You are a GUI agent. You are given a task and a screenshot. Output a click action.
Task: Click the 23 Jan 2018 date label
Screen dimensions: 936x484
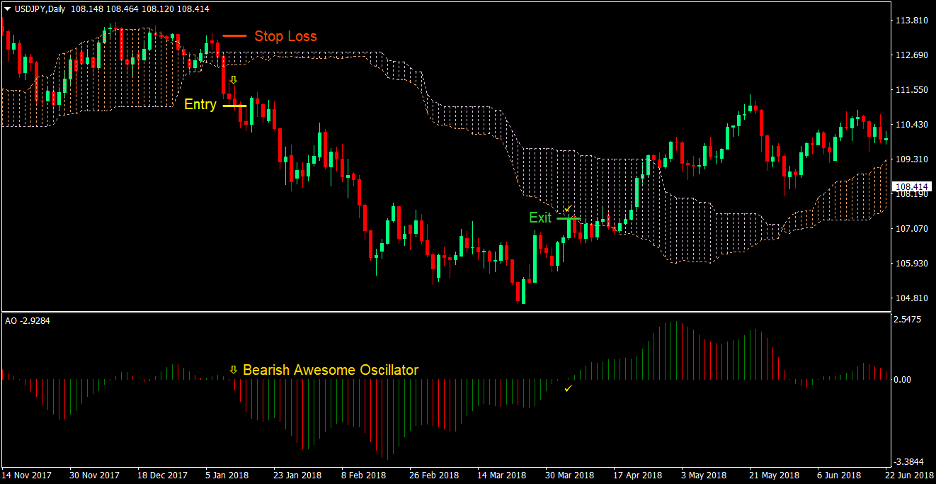[297, 475]
